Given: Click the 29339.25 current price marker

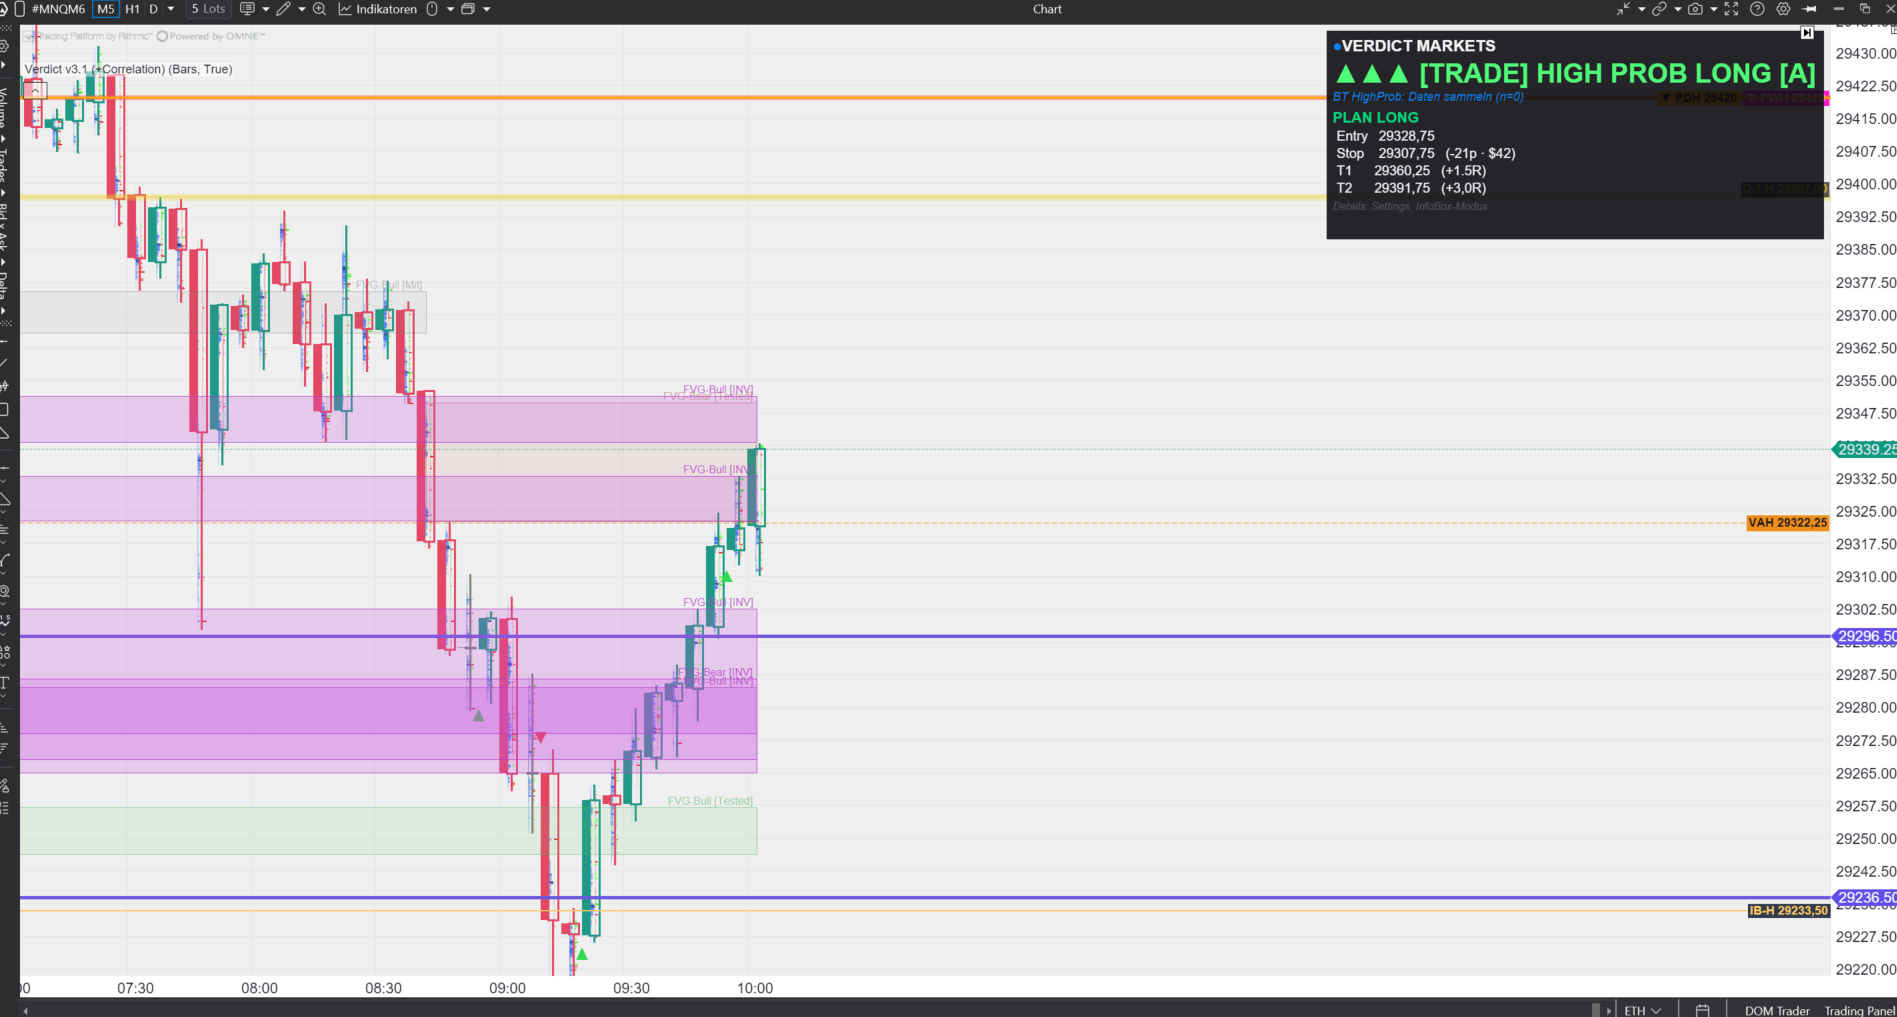Looking at the screenshot, I should coord(1865,449).
